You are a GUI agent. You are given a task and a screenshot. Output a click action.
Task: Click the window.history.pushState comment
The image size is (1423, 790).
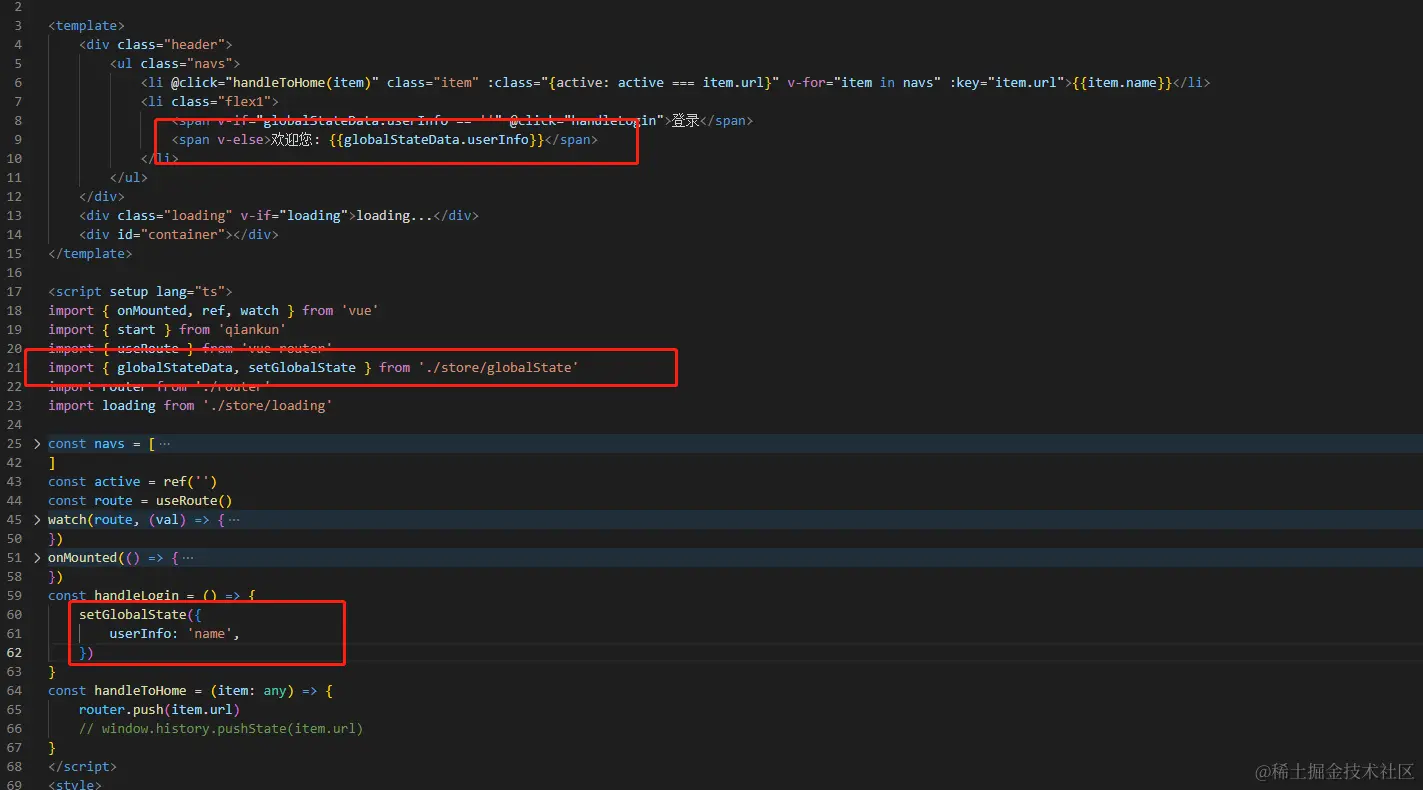point(221,728)
